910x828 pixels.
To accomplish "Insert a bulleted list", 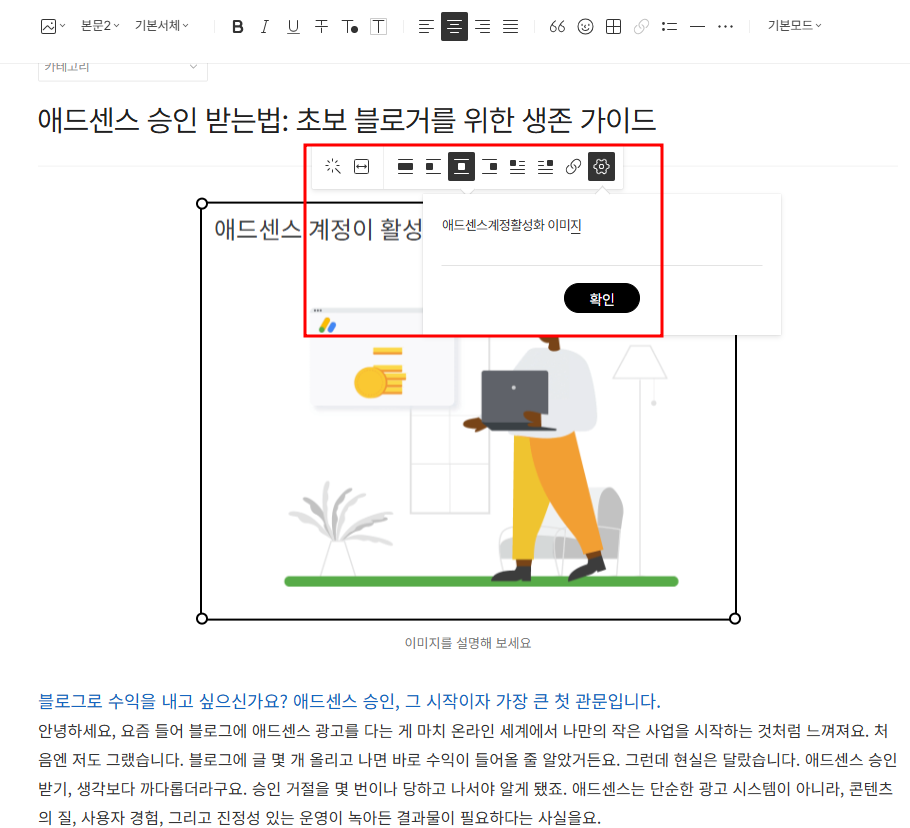I will pyautogui.click(x=669, y=27).
